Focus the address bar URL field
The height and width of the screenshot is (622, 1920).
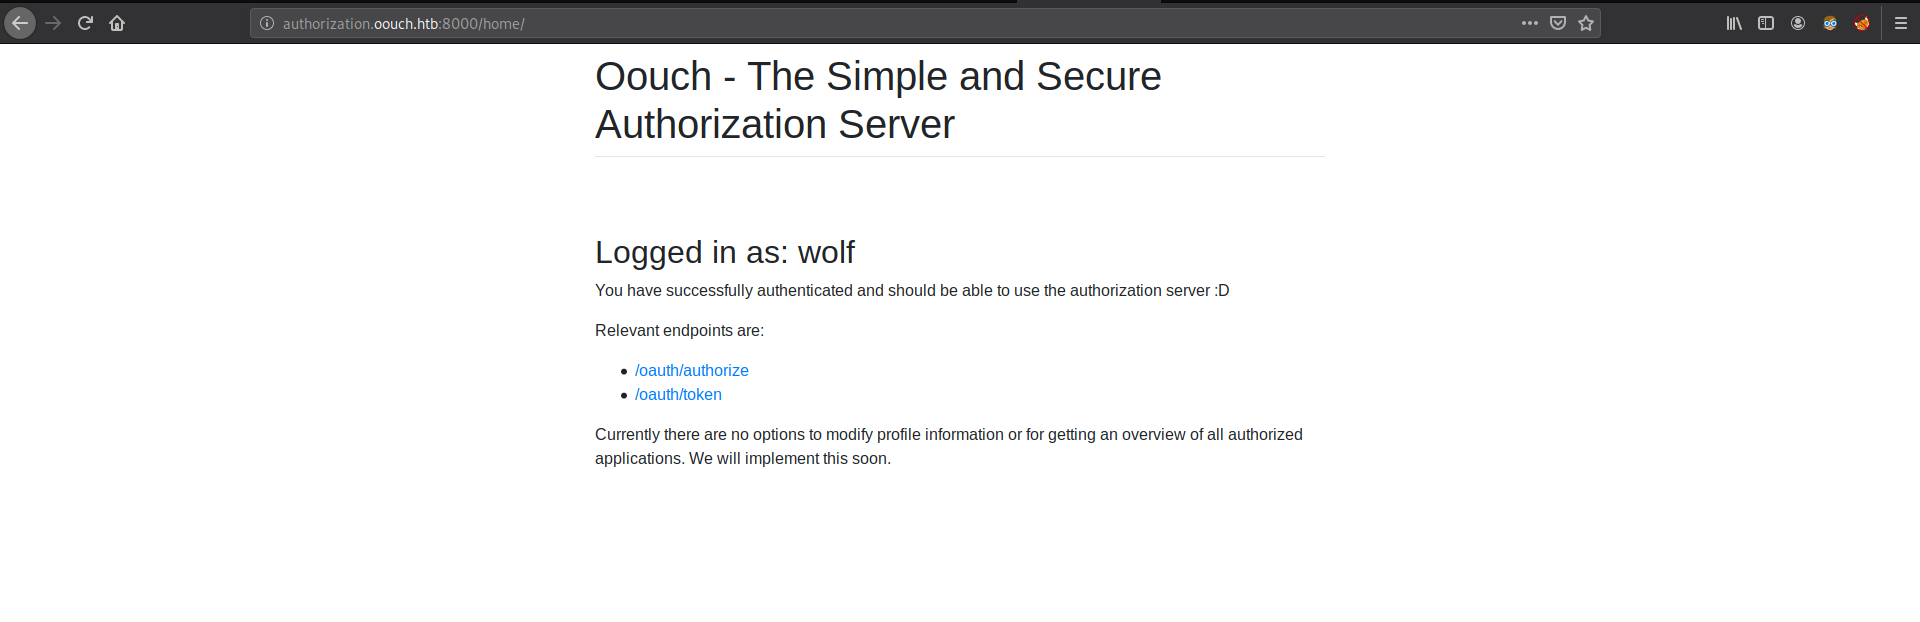(890, 23)
